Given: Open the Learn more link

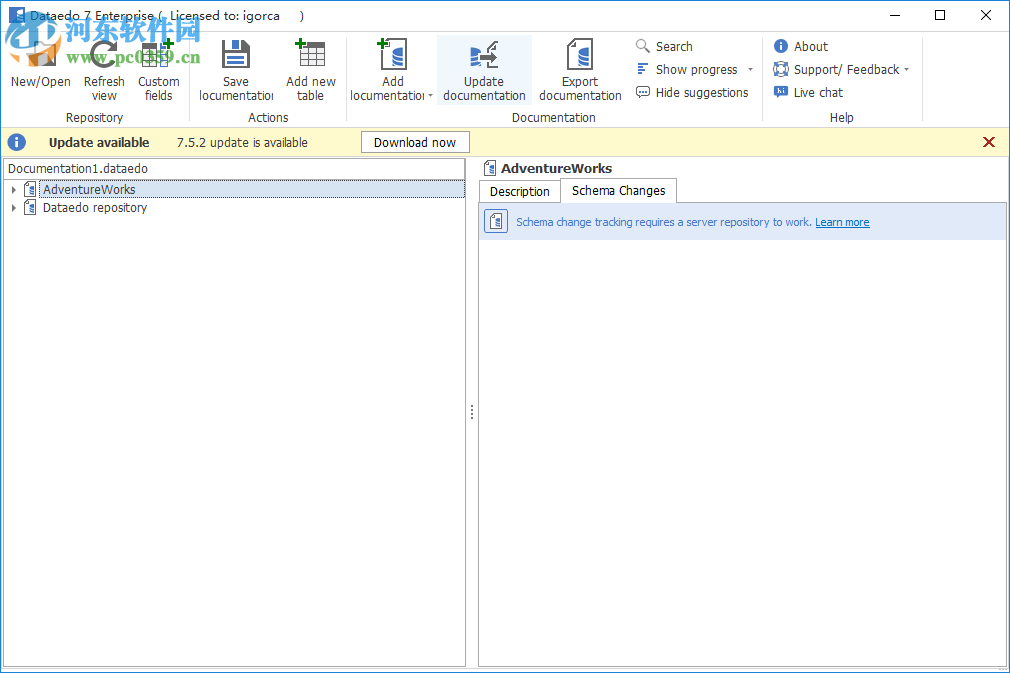Looking at the screenshot, I should coord(842,222).
